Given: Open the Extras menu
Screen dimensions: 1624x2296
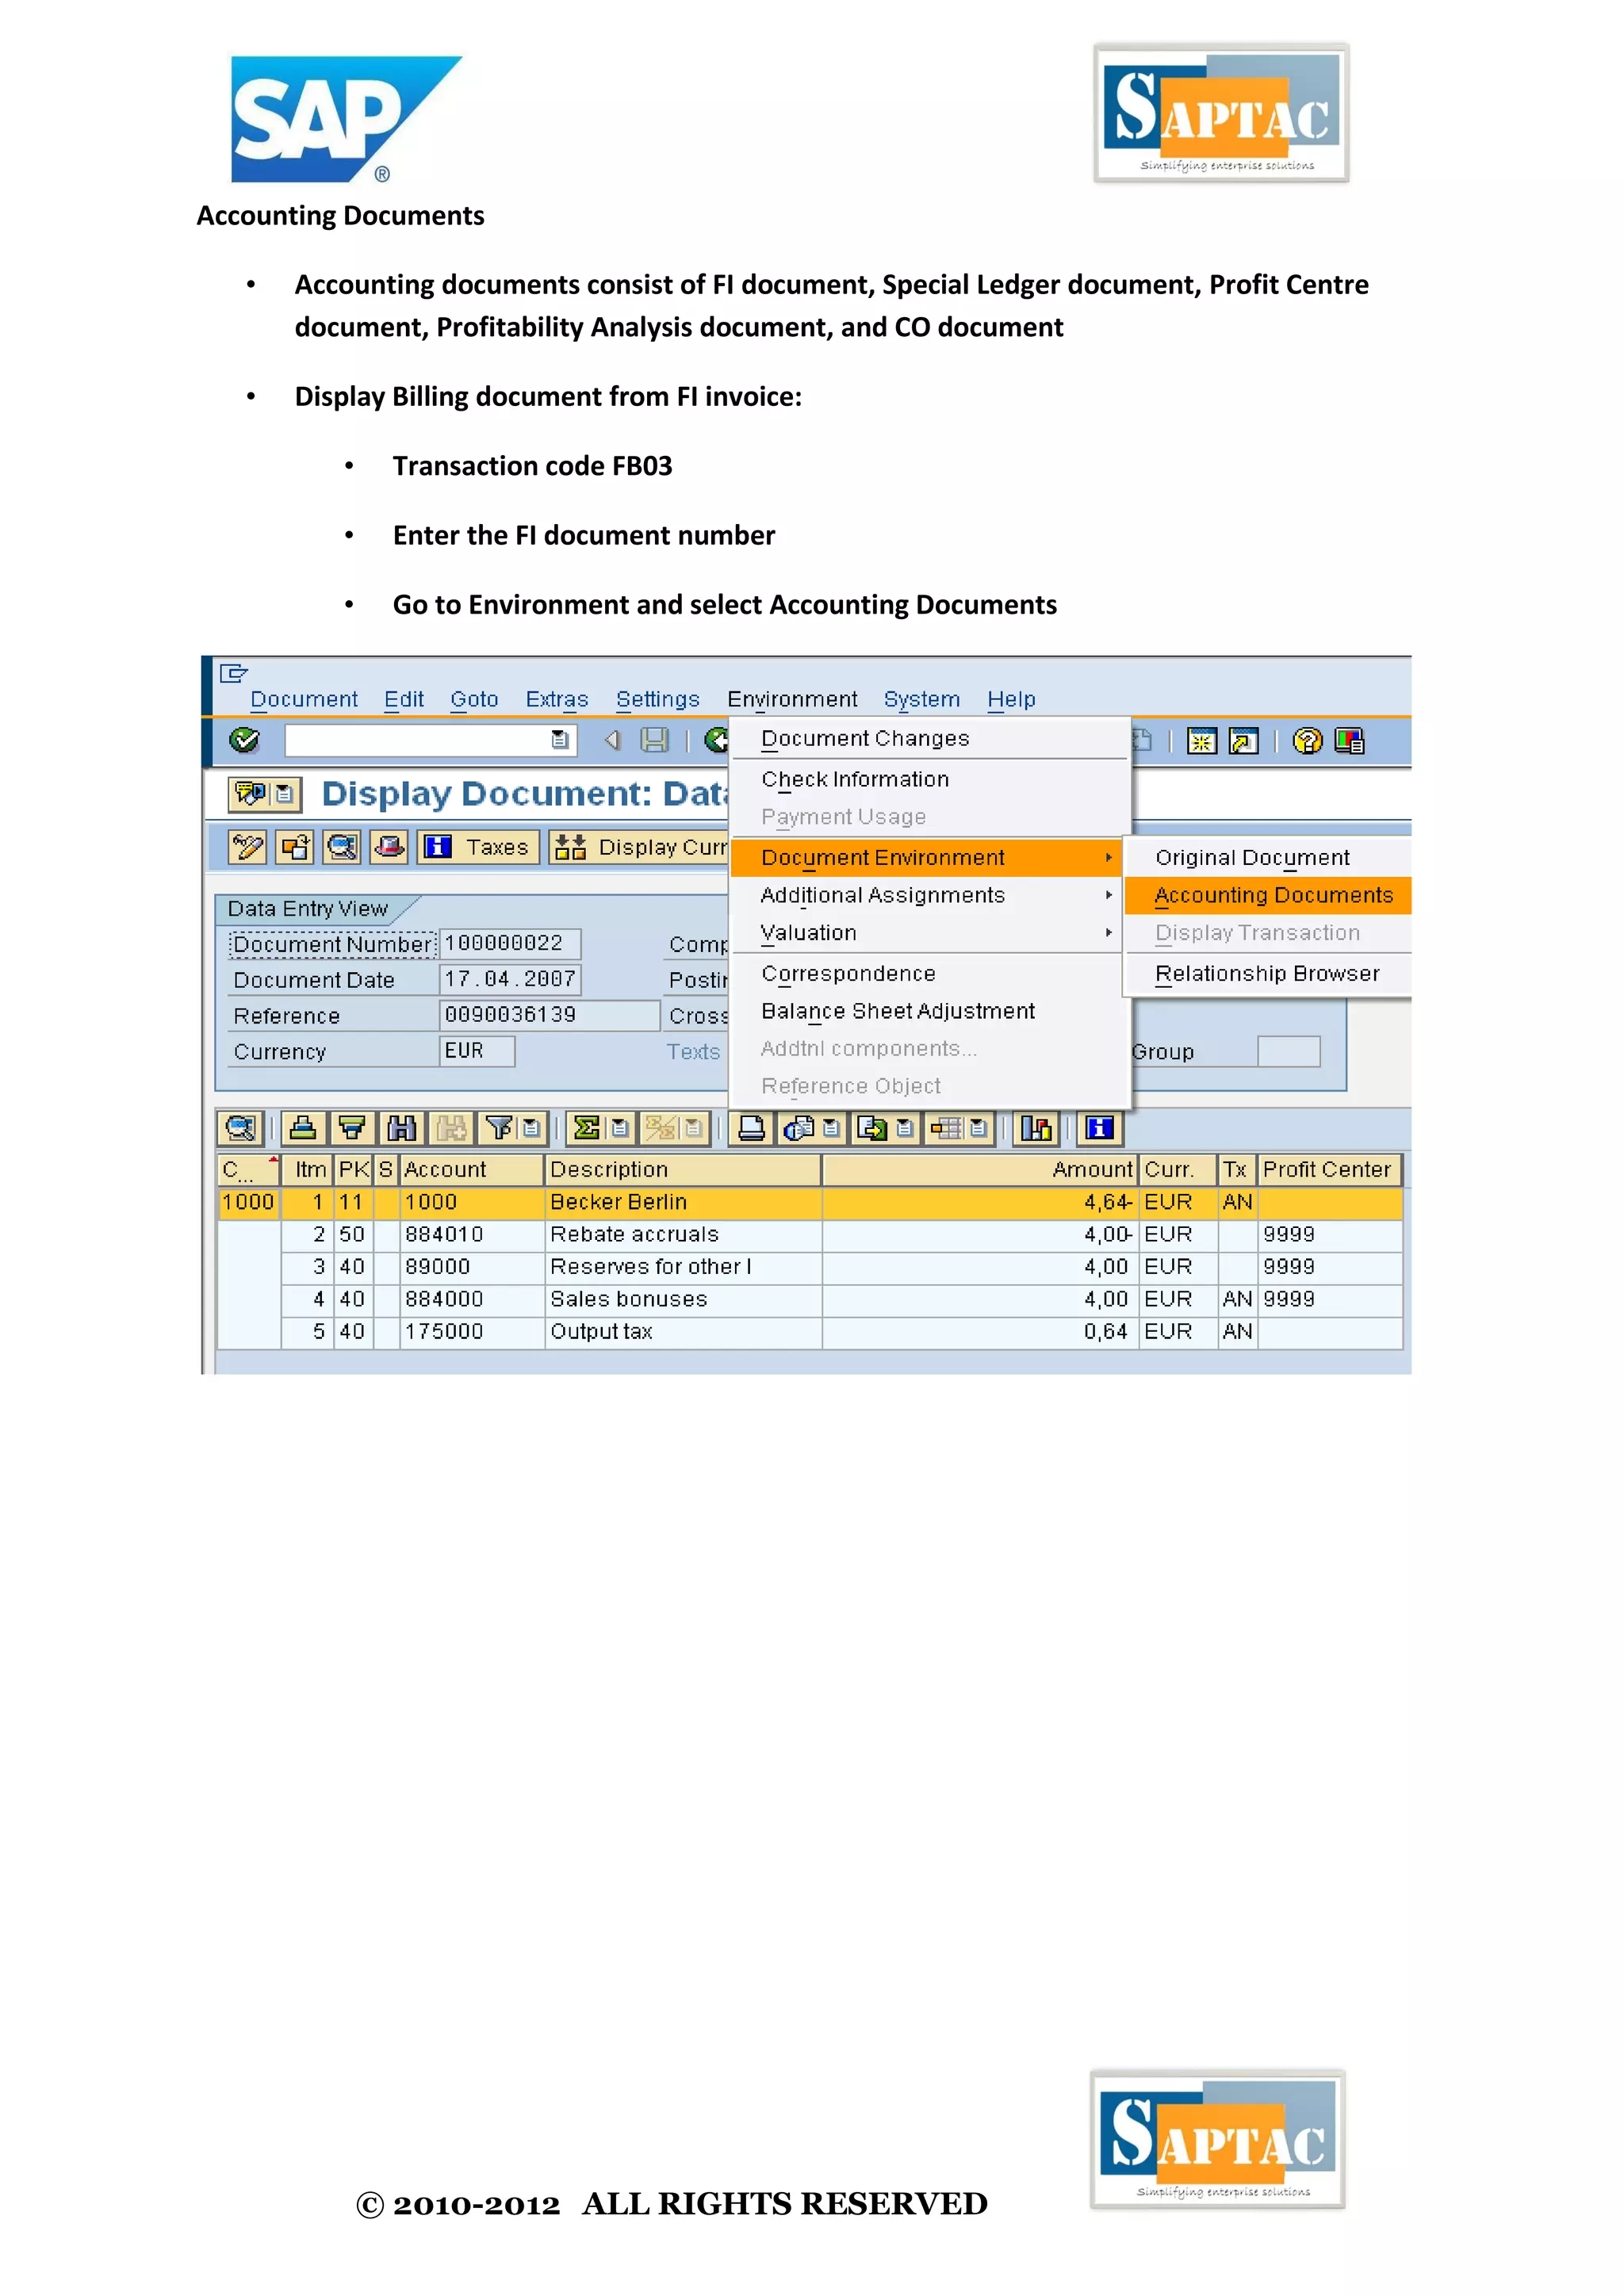Looking at the screenshot, I should pyautogui.click(x=557, y=700).
